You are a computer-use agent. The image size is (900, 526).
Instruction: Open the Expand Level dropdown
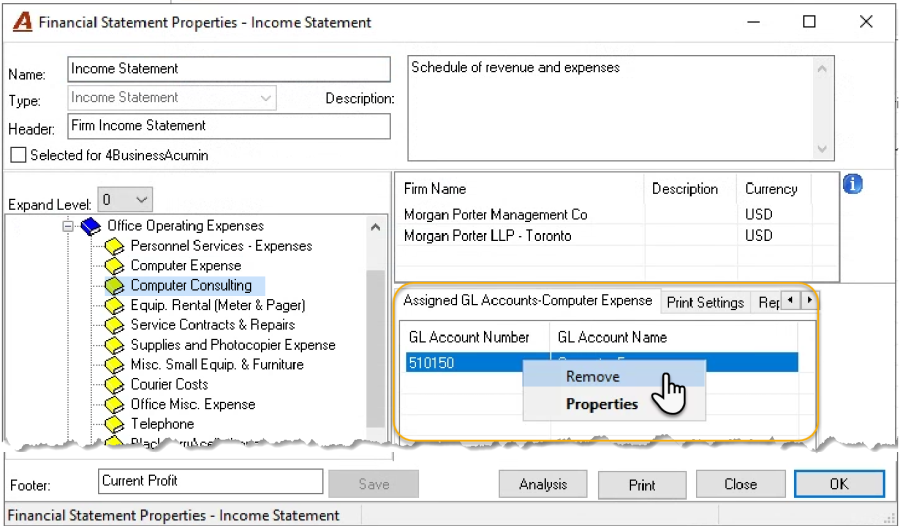(x=125, y=200)
